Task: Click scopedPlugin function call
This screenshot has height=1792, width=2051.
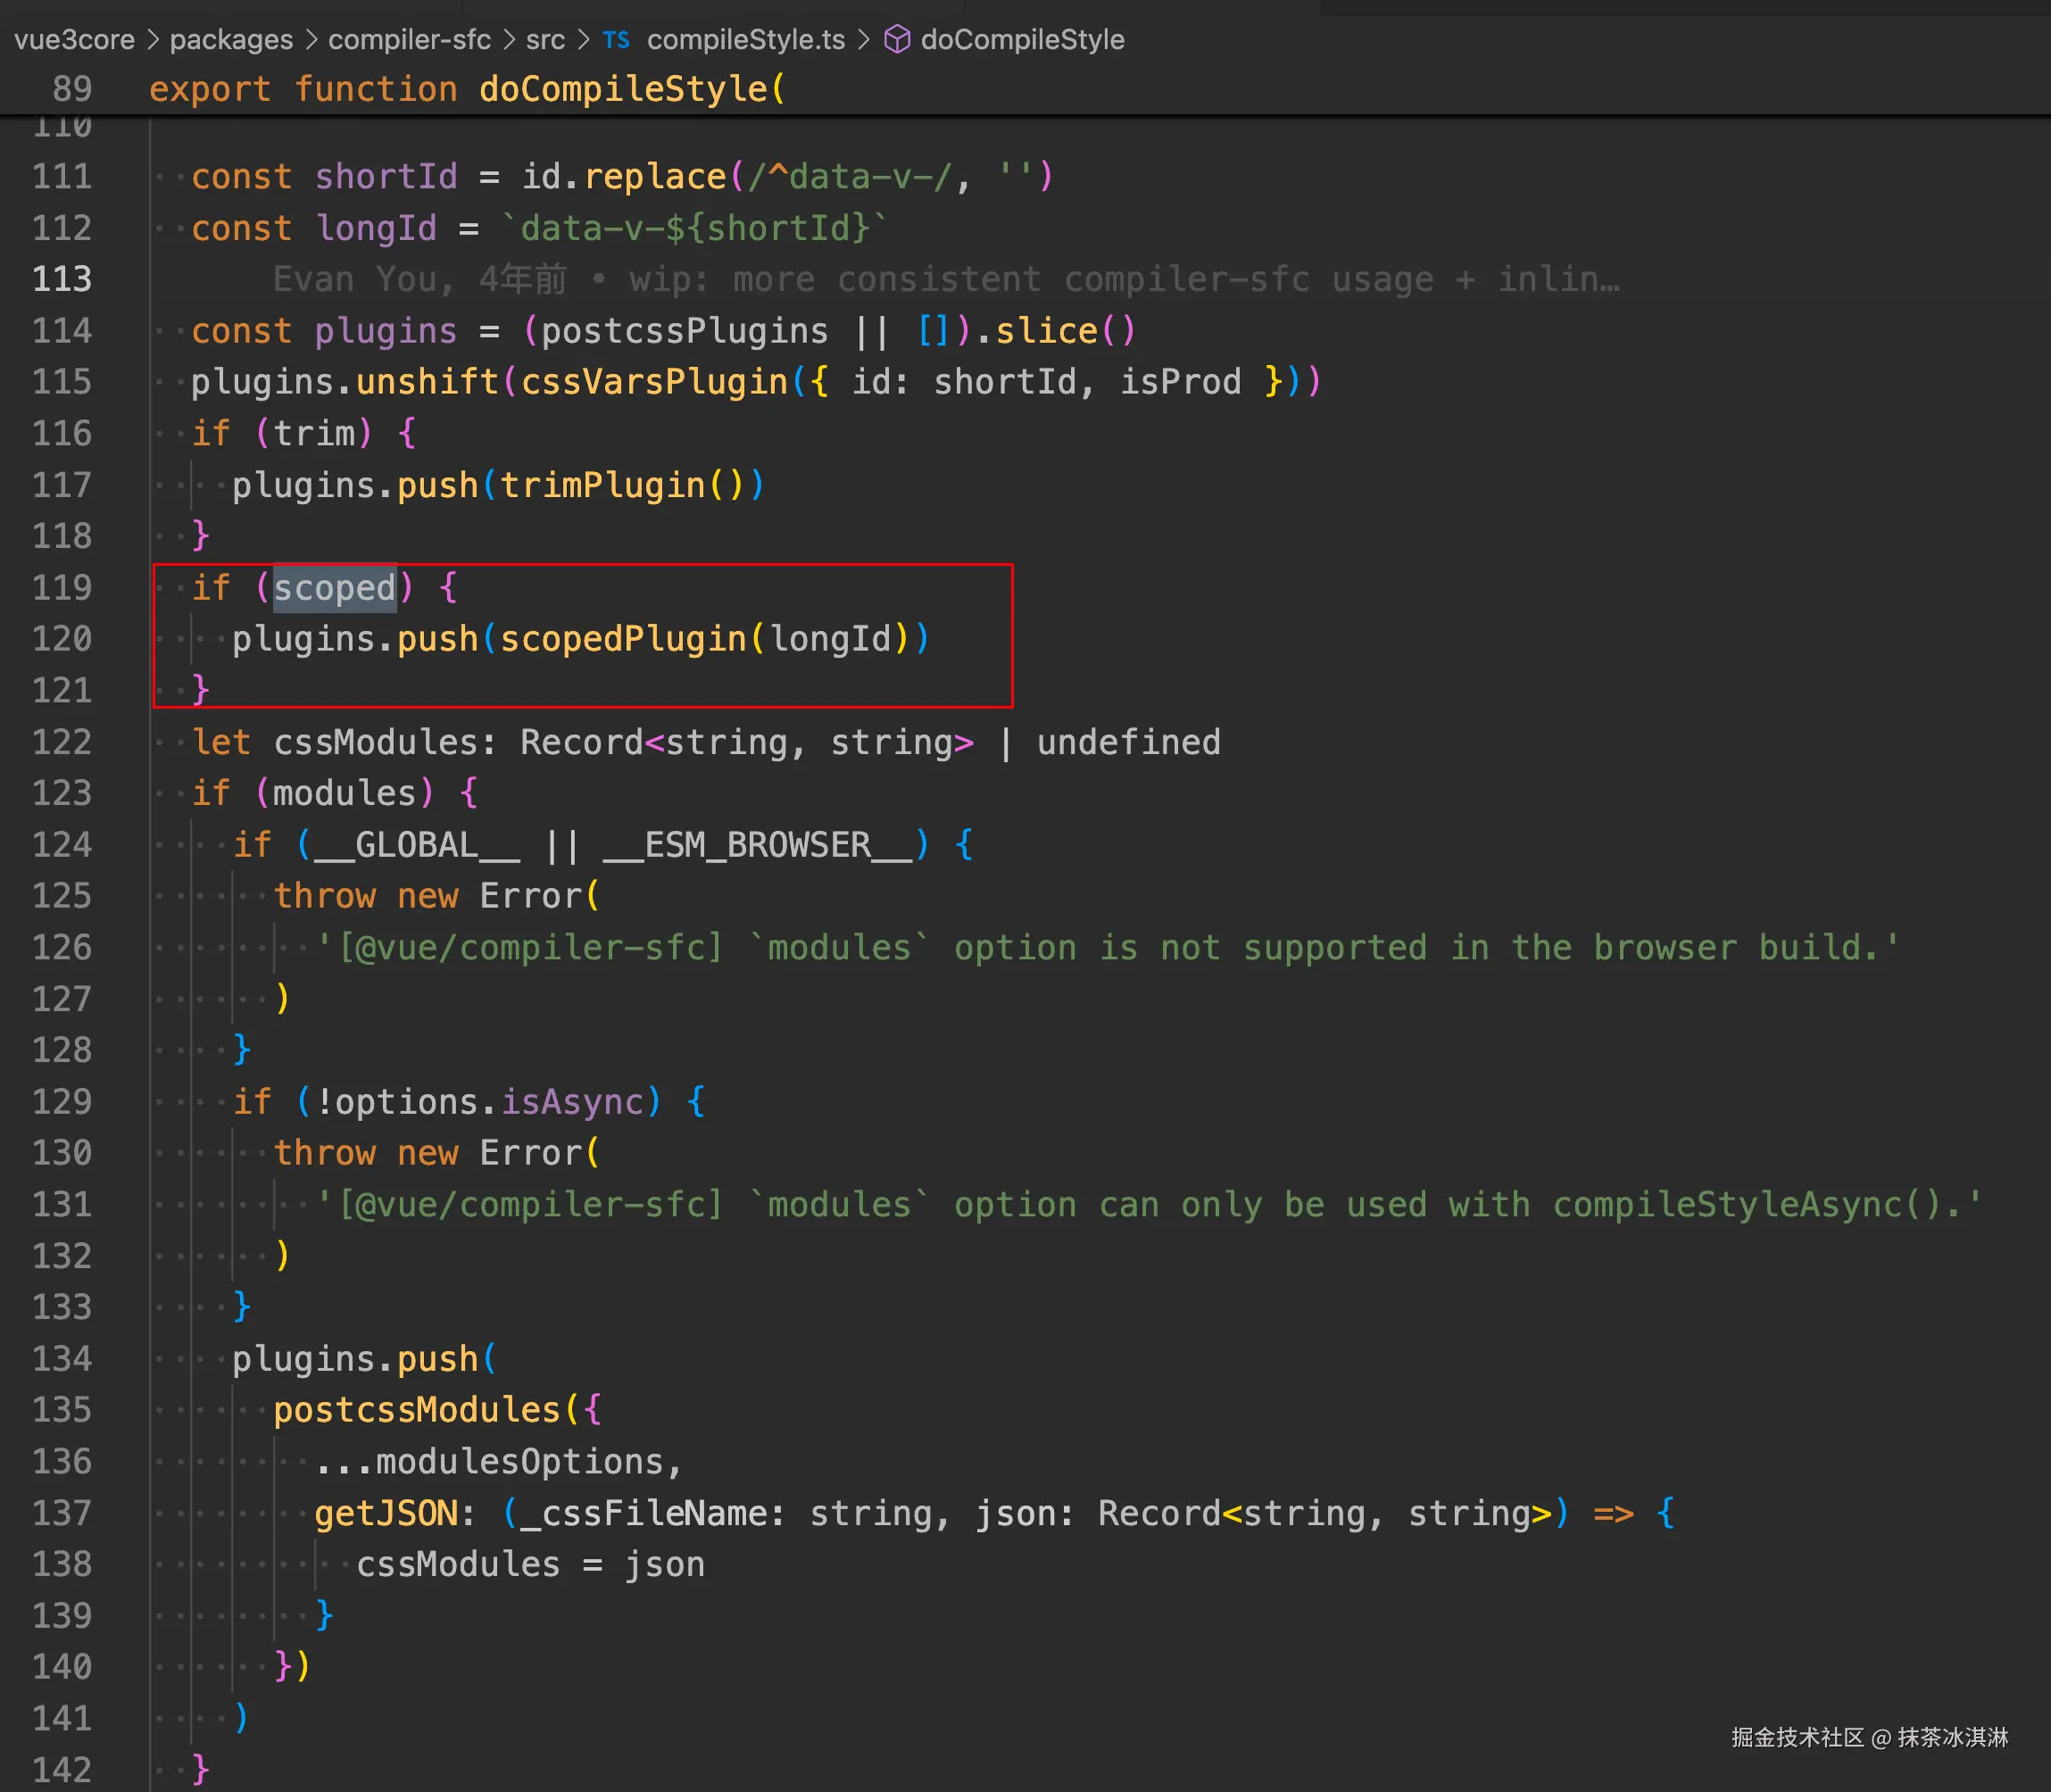Action: [x=623, y=638]
